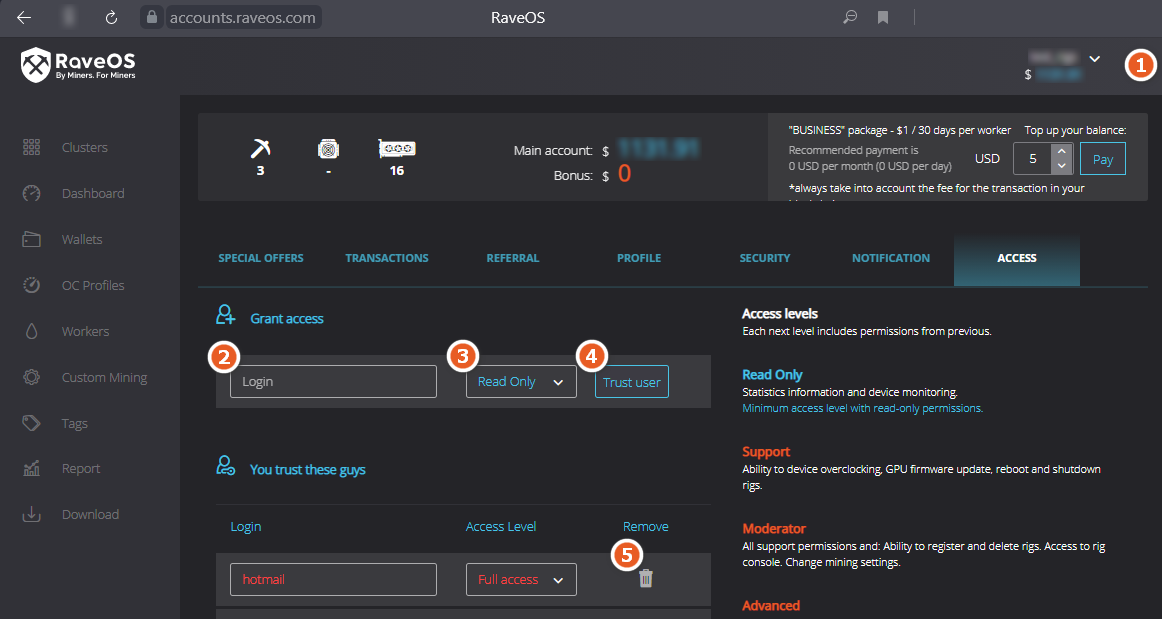Open Clusters in the sidebar
This screenshot has height=619, width=1162.
click(84, 147)
